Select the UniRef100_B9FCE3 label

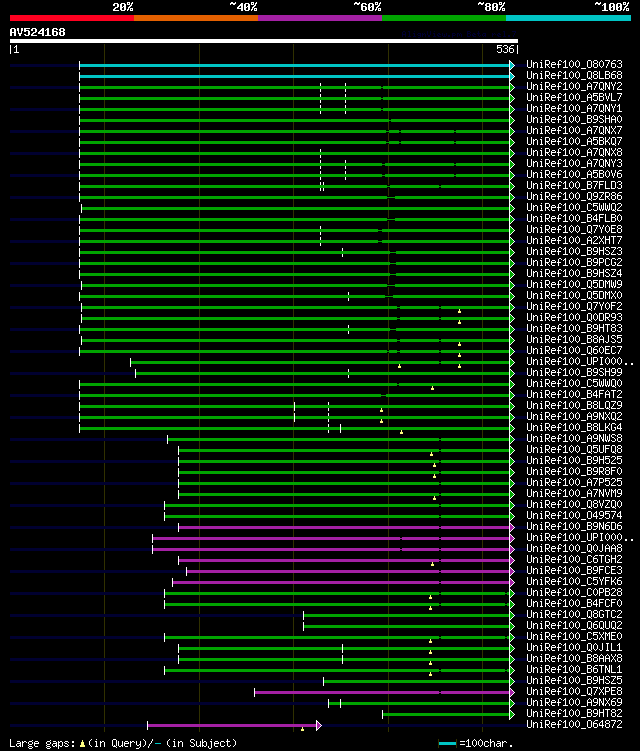(574, 571)
